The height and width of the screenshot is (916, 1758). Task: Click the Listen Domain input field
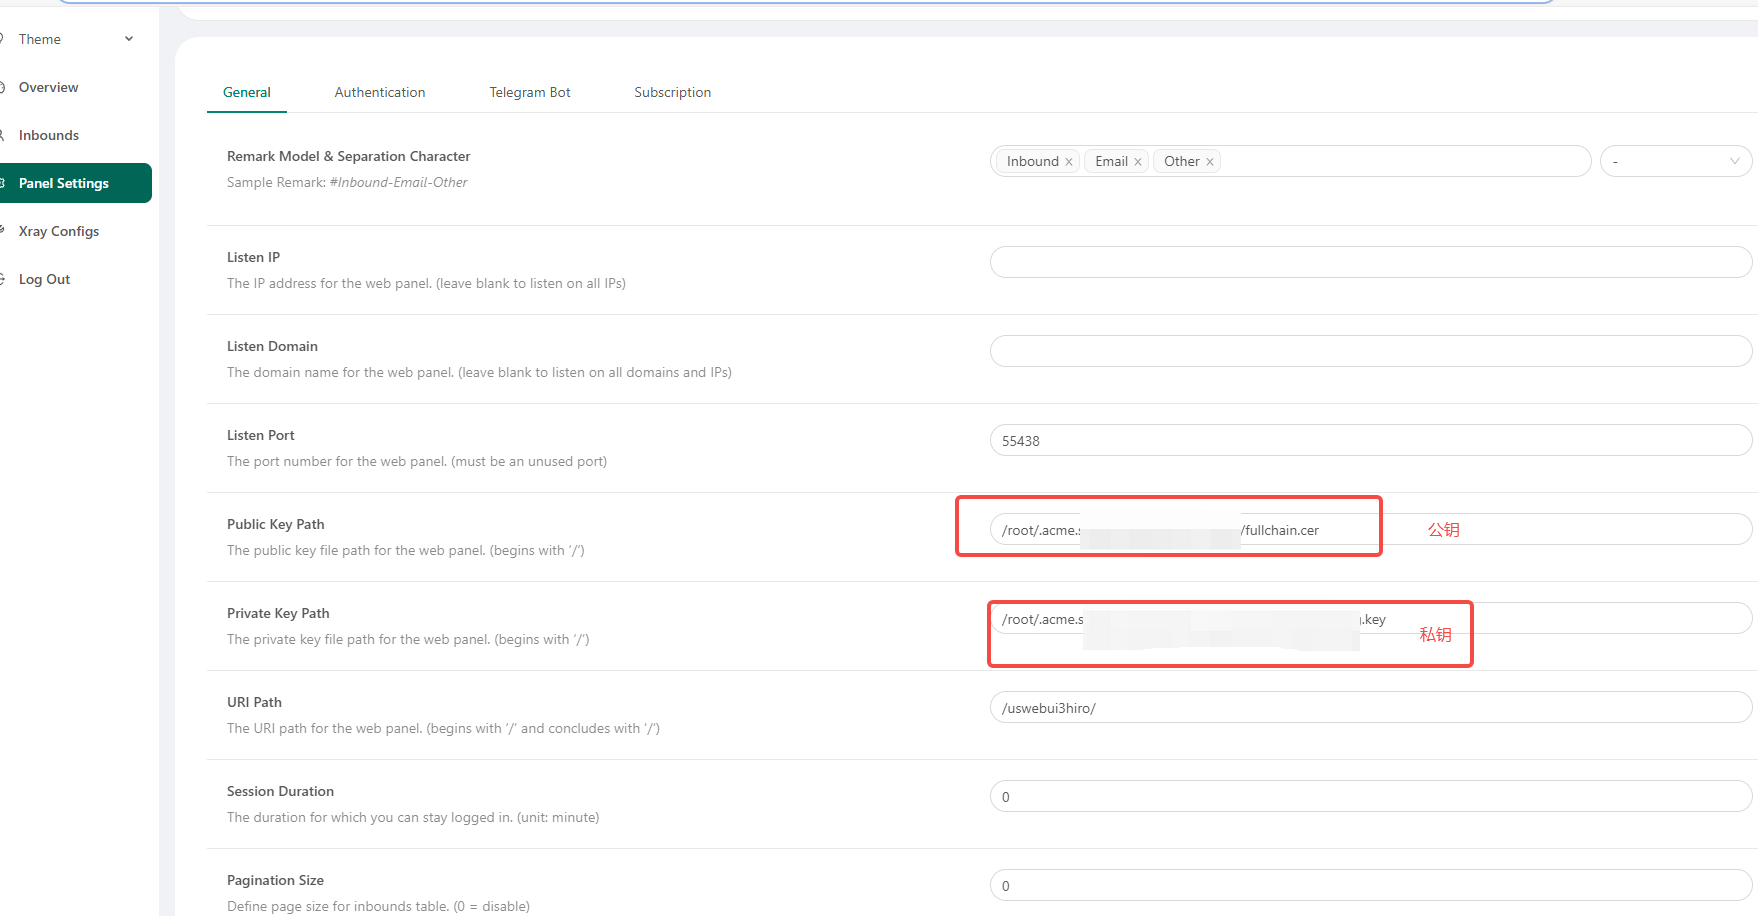[x=1370, y=351]
